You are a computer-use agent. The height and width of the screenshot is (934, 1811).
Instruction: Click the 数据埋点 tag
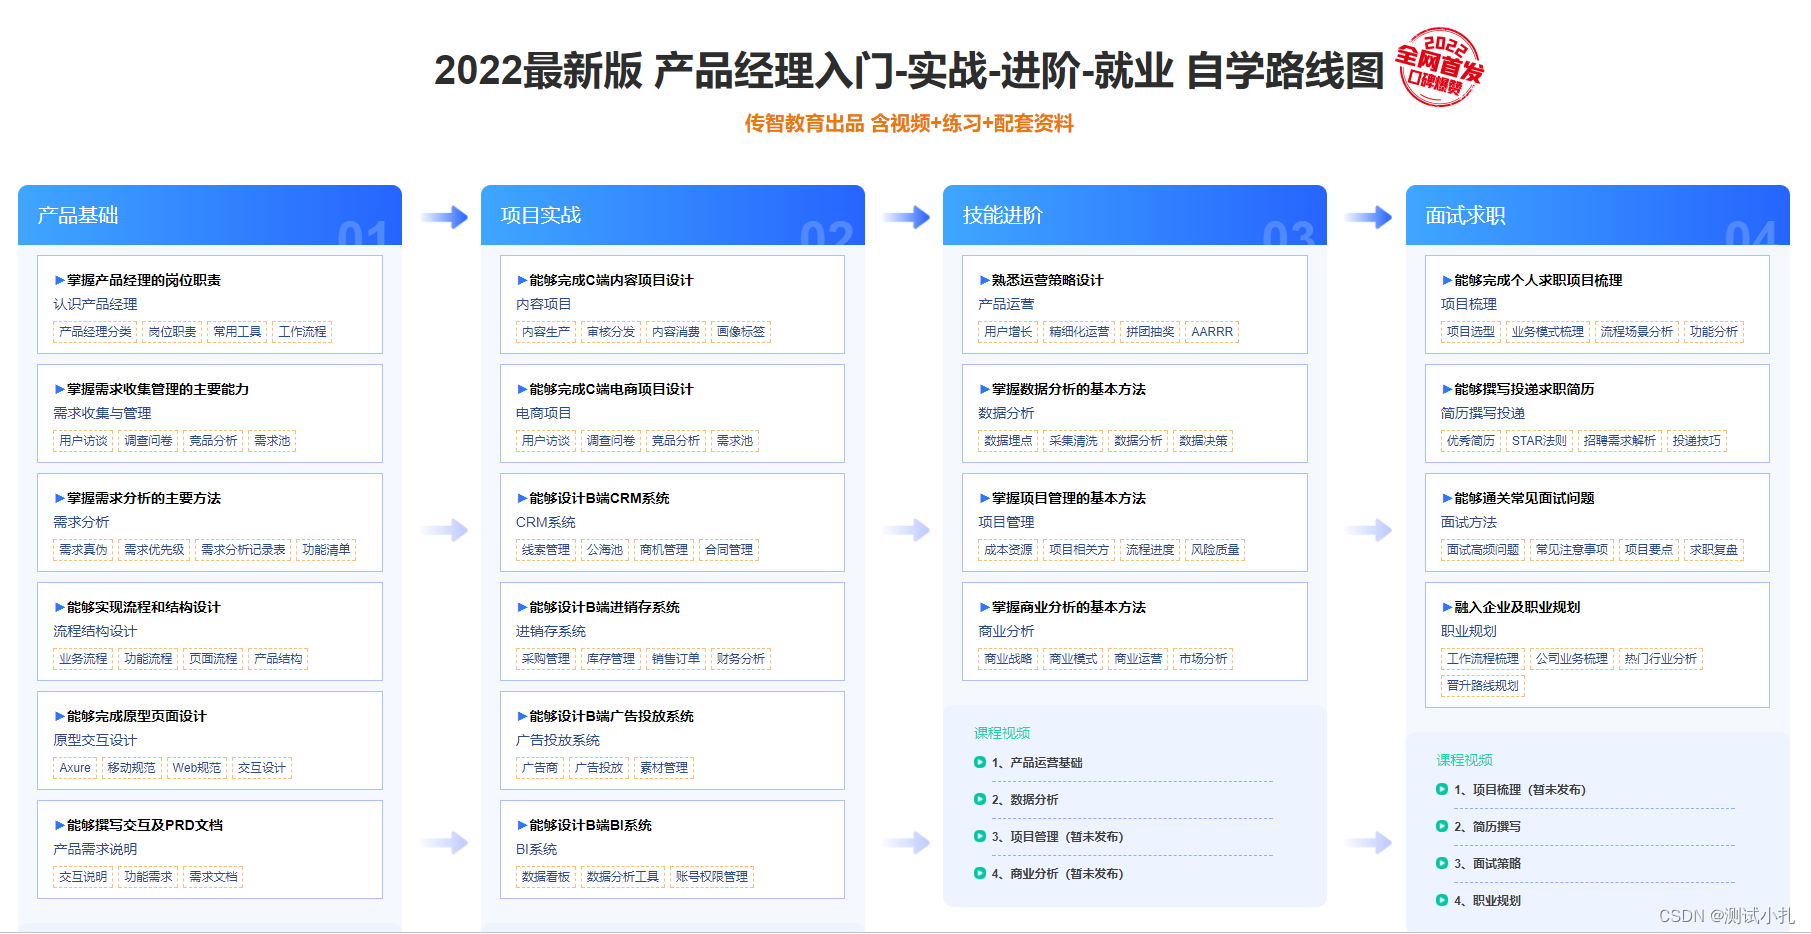coord(1008,441)
